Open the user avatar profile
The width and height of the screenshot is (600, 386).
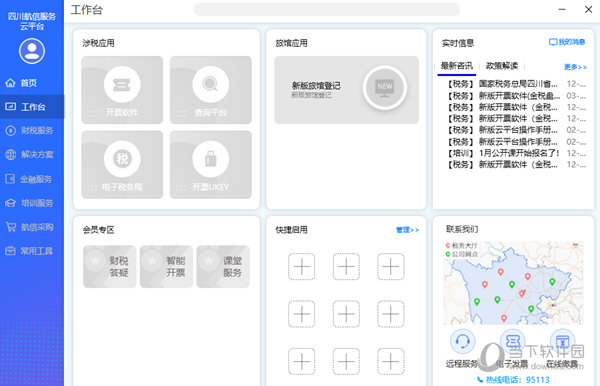[x=32, y=51]
